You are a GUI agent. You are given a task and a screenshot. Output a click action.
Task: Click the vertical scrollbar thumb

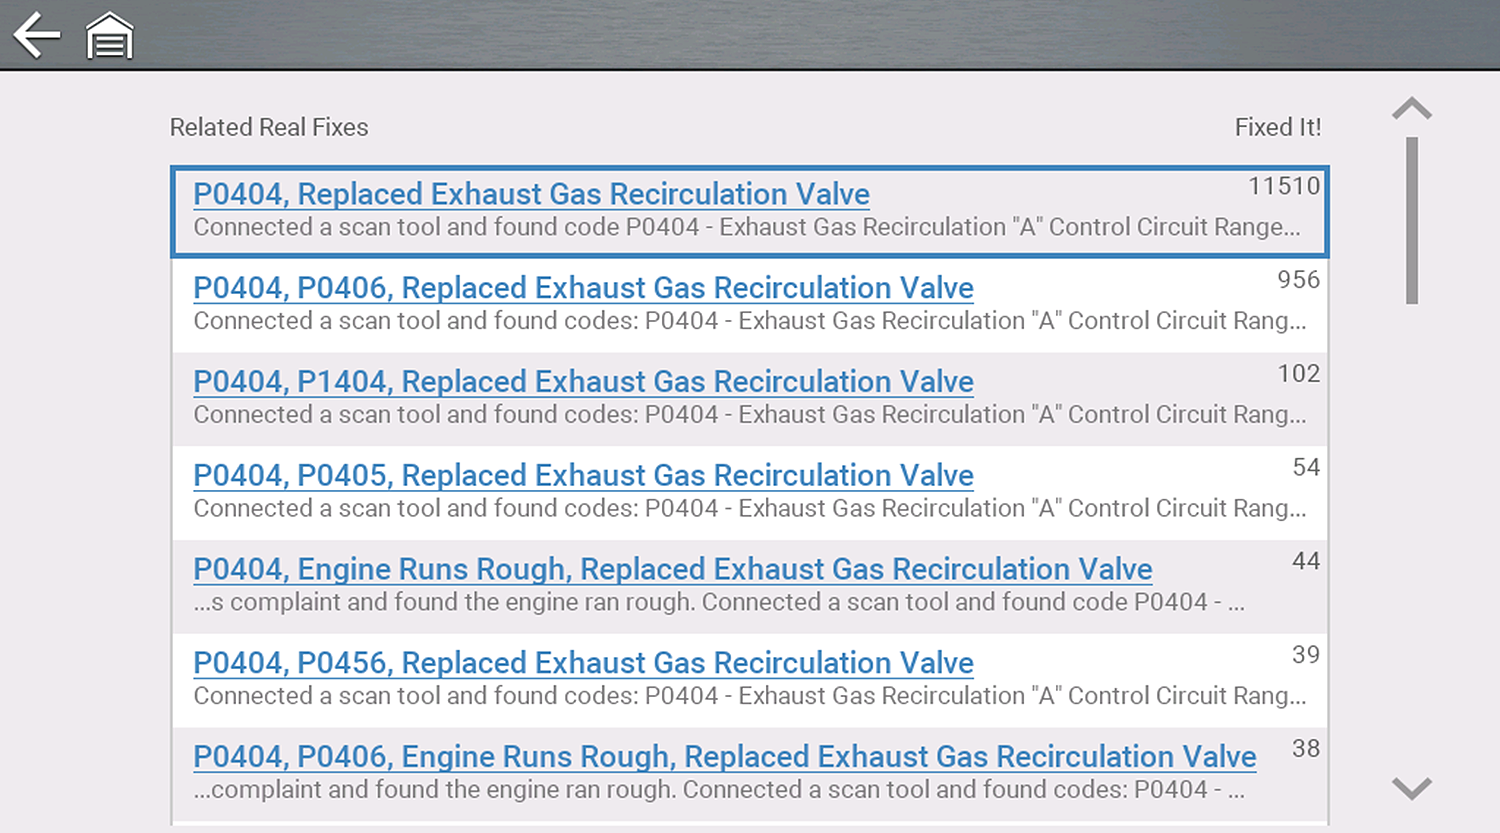[1411, 220]
